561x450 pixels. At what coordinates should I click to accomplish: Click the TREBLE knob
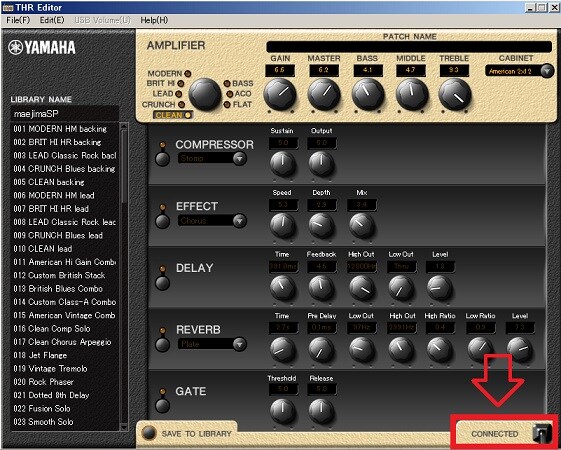(x=455, y=94)
